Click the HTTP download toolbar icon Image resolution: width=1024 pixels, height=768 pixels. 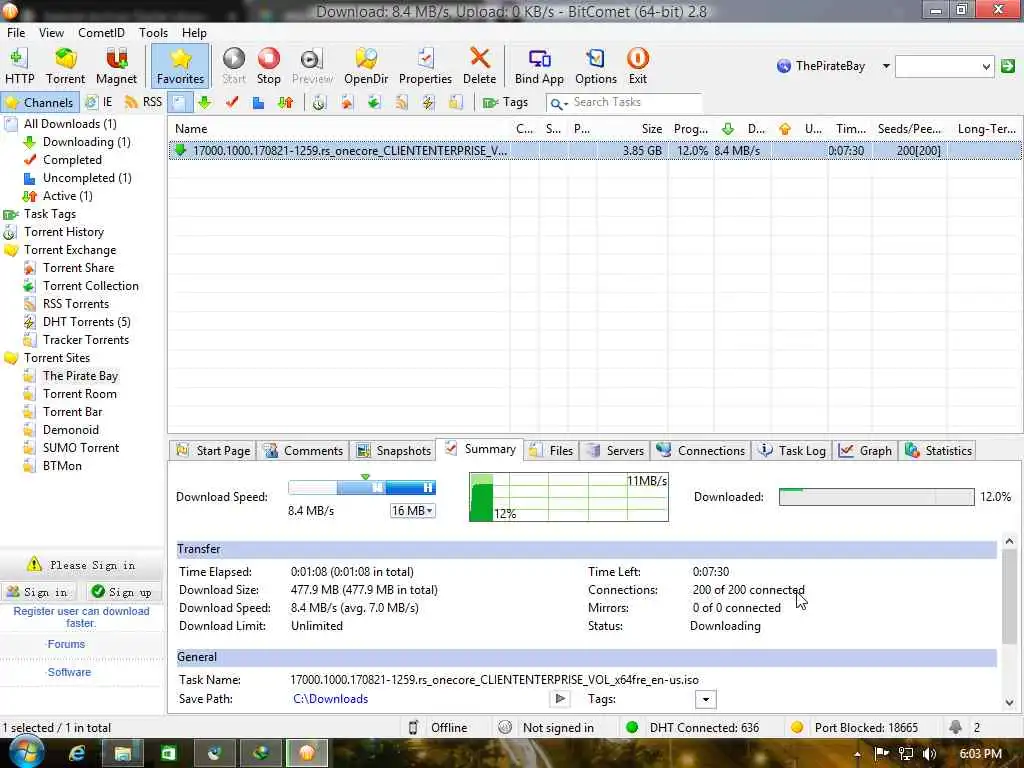[20, 66]
